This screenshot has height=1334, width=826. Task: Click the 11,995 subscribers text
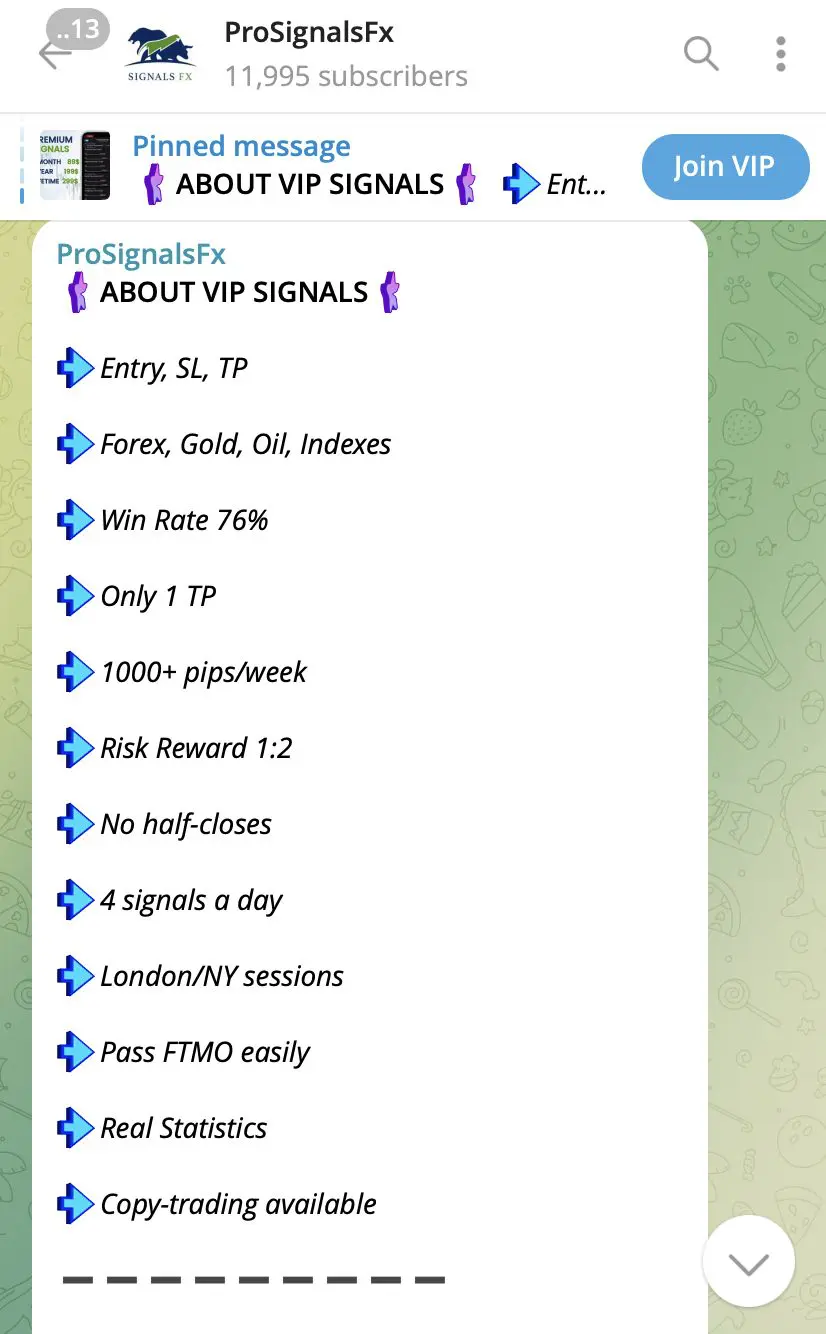(346, 76)
